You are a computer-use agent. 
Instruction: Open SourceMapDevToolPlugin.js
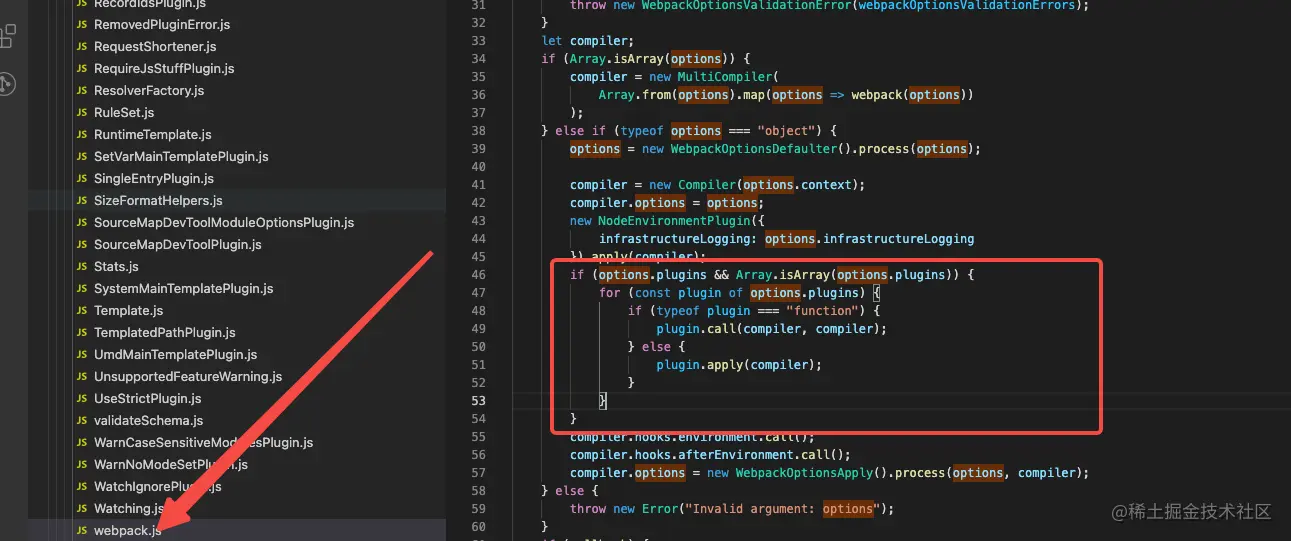178,245
